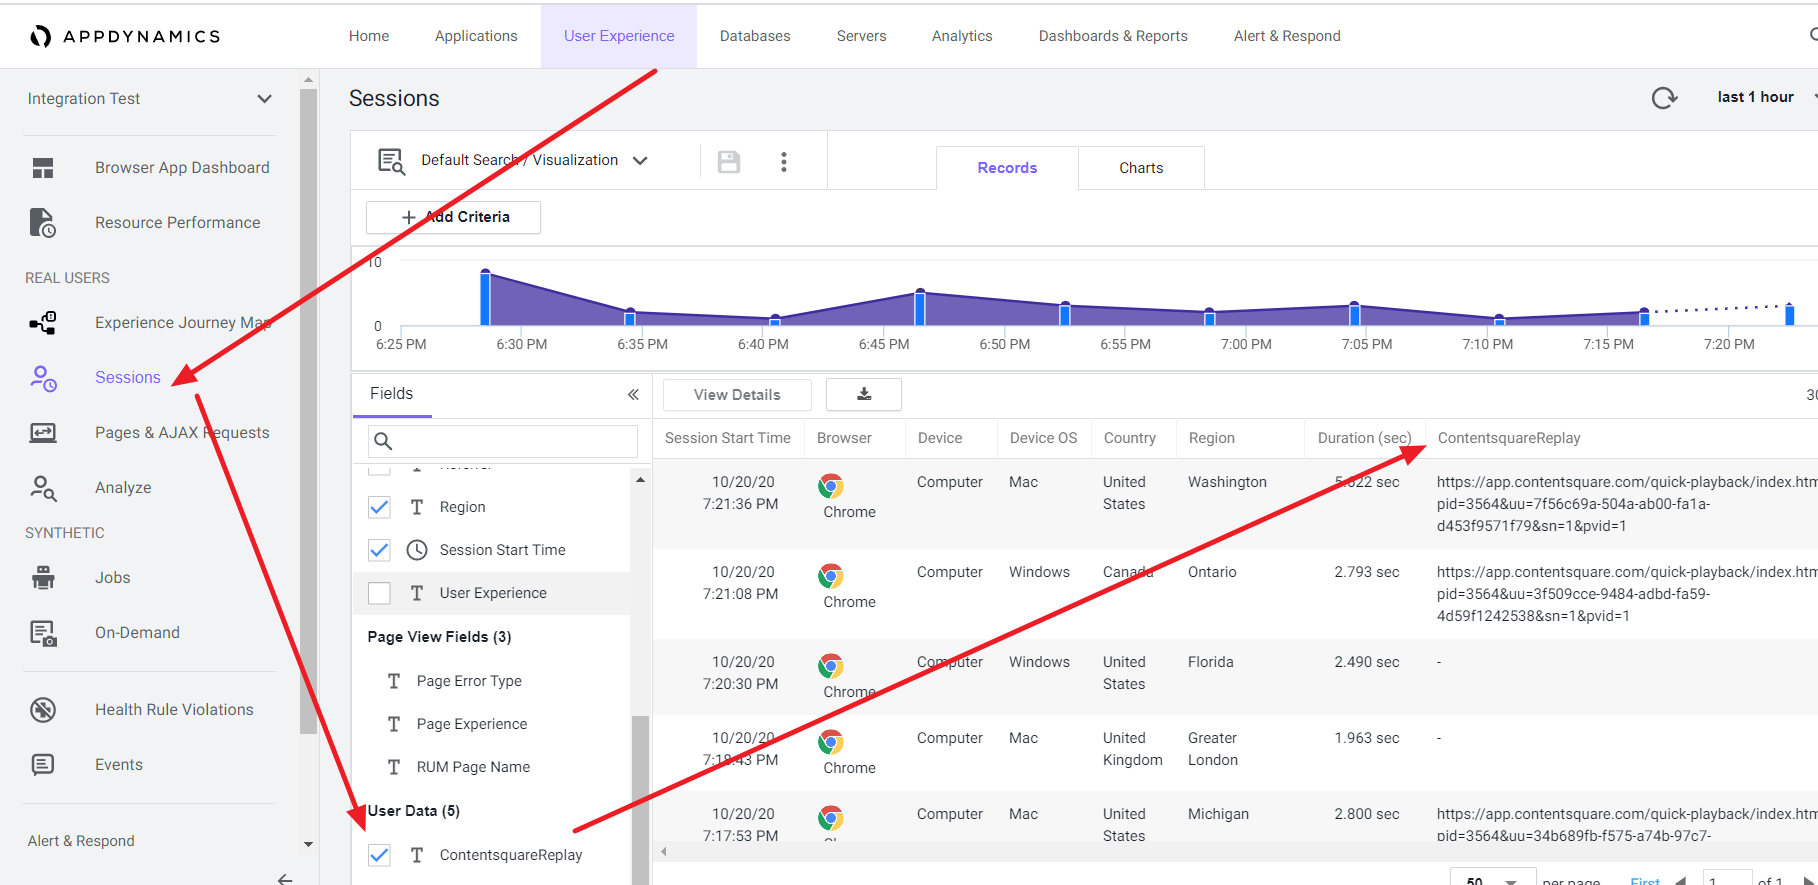The image size is (1818, 885).
Task: Check the User Experience field
Action: (379, 593)
